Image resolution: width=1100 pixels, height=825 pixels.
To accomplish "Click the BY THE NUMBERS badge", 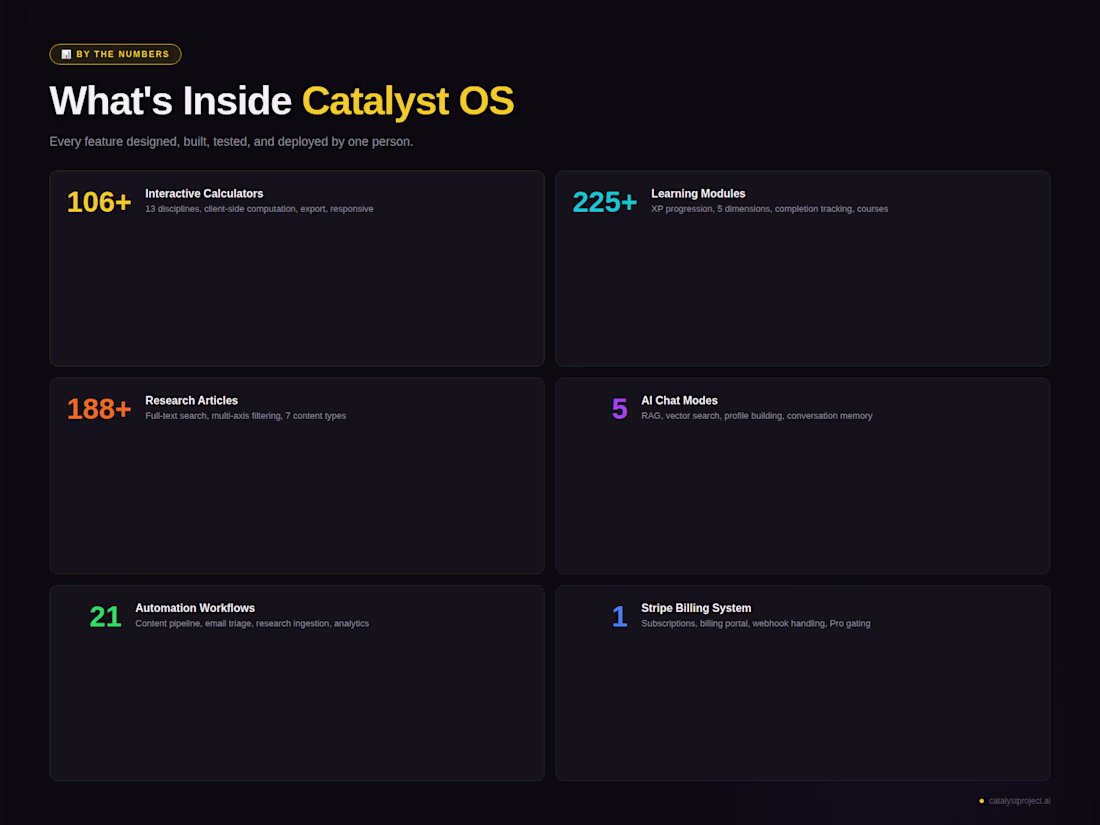I will tap(115, 54).
